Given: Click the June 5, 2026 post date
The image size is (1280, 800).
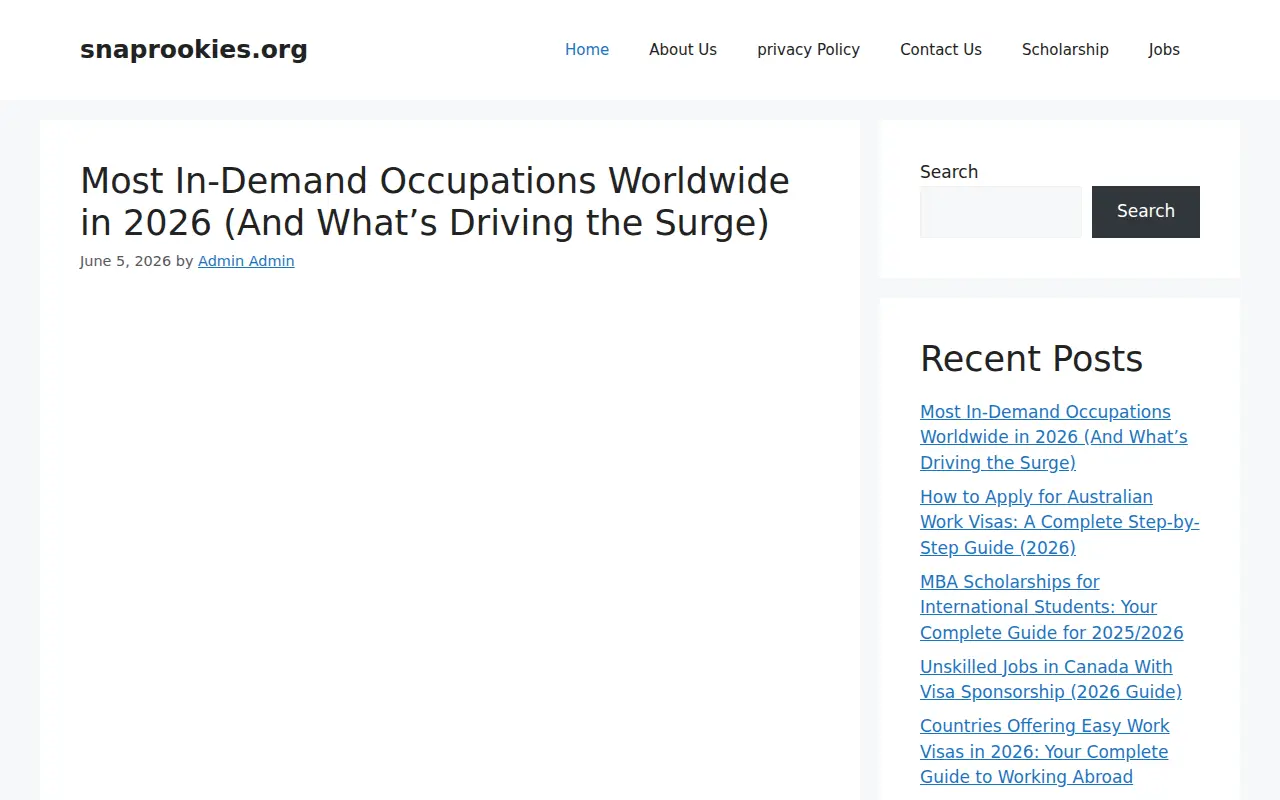Looking at the screenshot, I should (x=125, y=261).
